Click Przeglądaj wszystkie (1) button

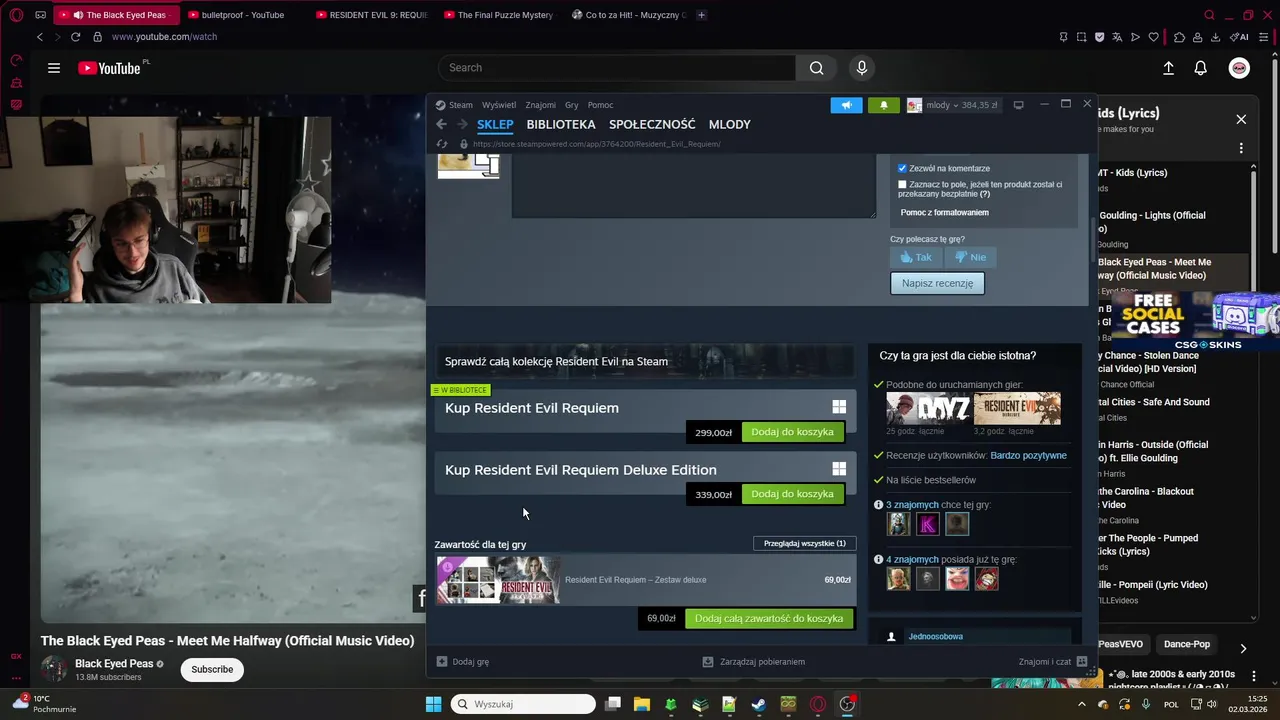tap(804, 543)
